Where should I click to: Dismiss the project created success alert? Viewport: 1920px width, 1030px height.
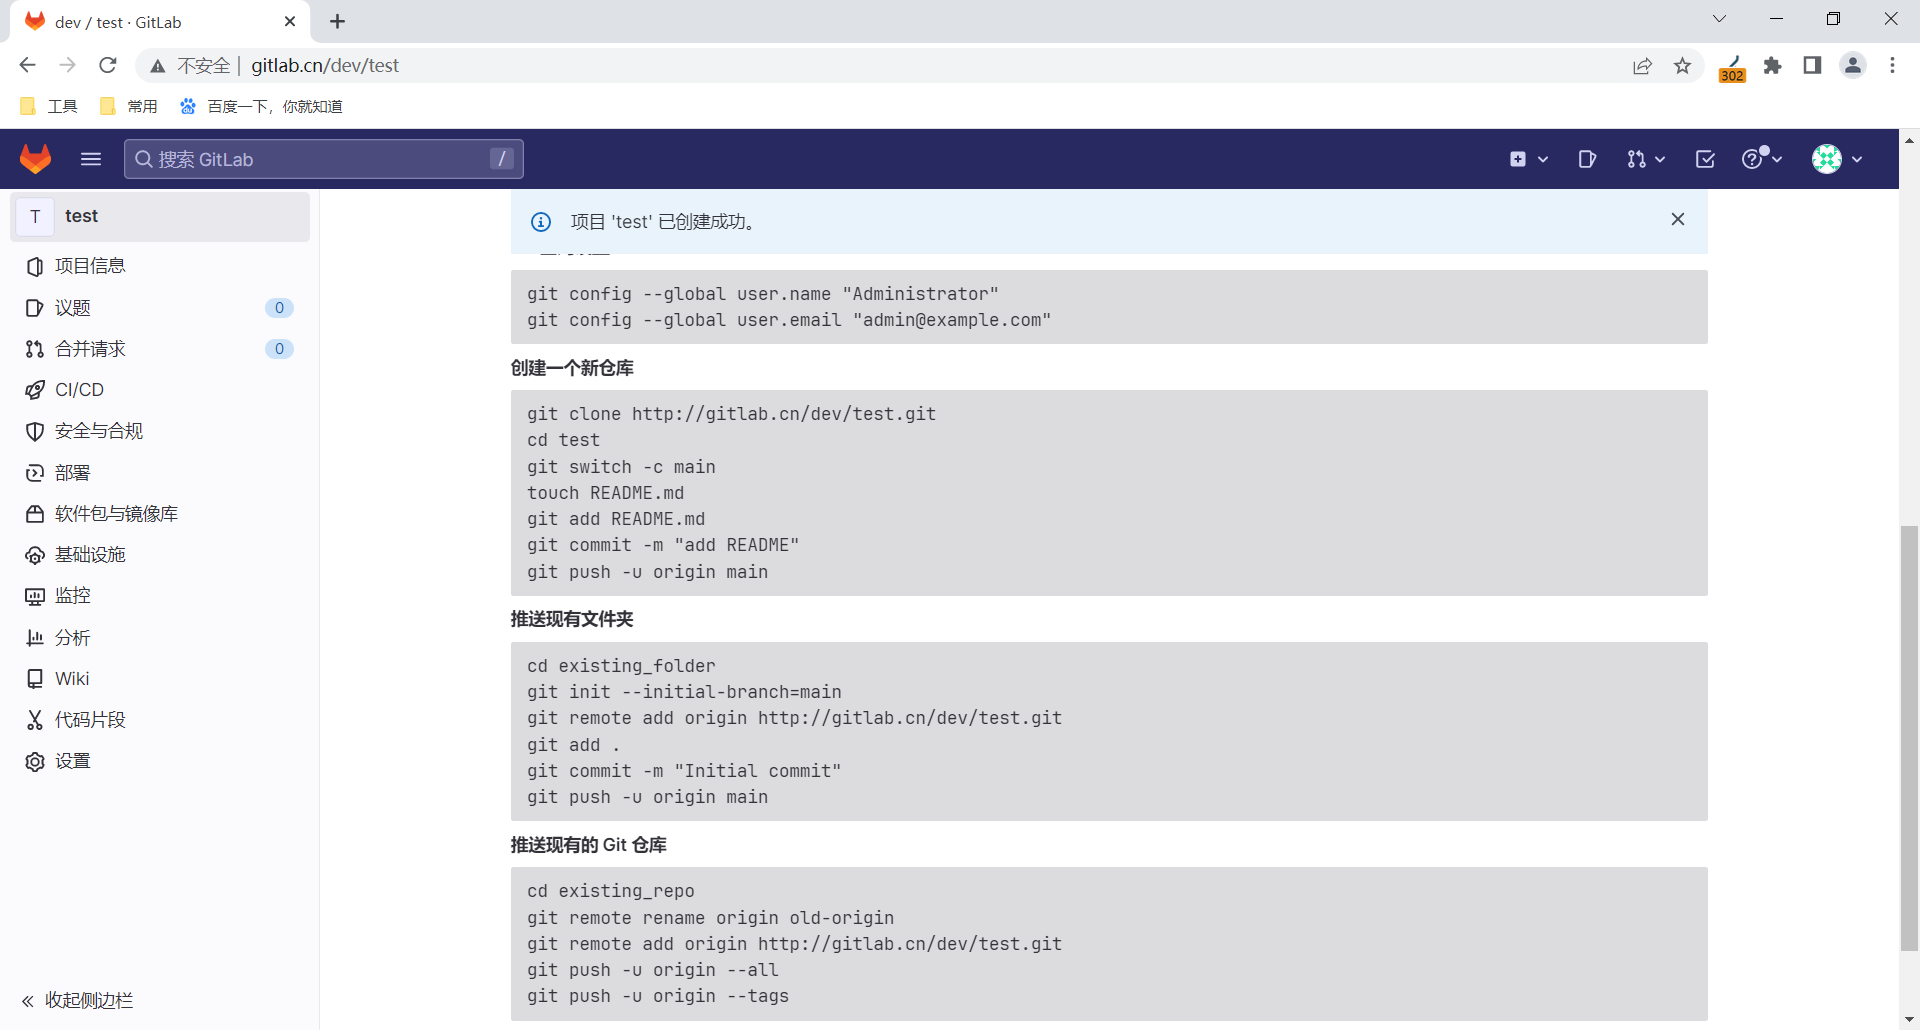coord(1678,219)
